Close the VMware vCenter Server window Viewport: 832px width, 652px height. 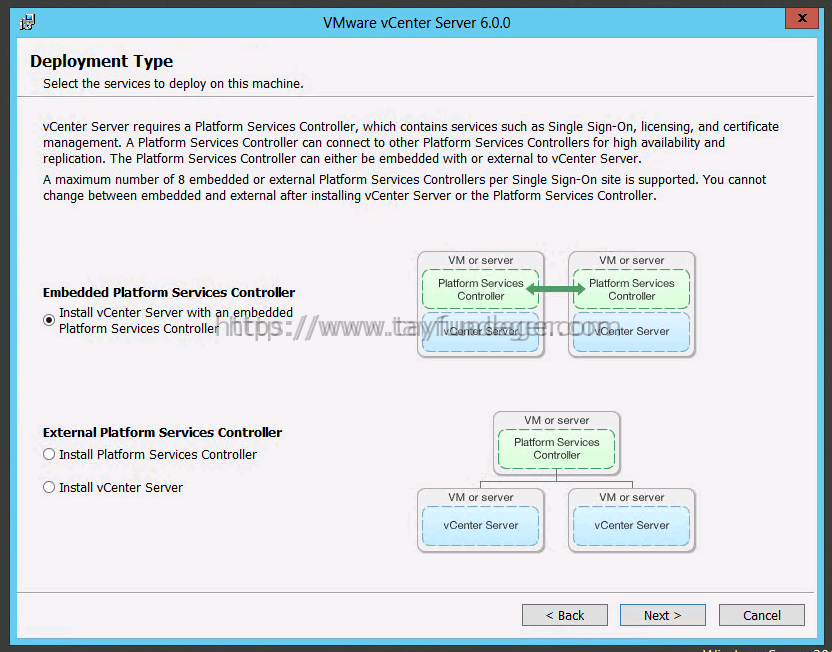pyautogui.click(x=802, y=19)
